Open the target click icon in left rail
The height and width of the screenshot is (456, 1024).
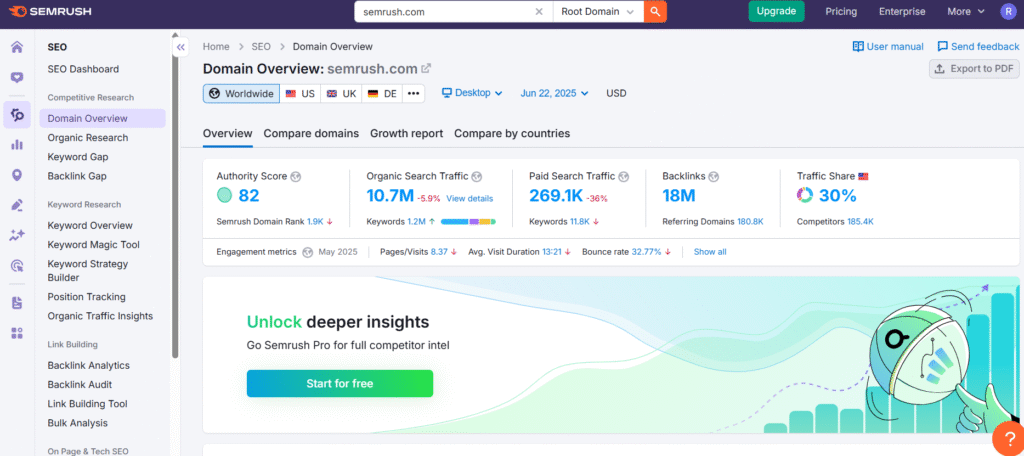point(17,265)
